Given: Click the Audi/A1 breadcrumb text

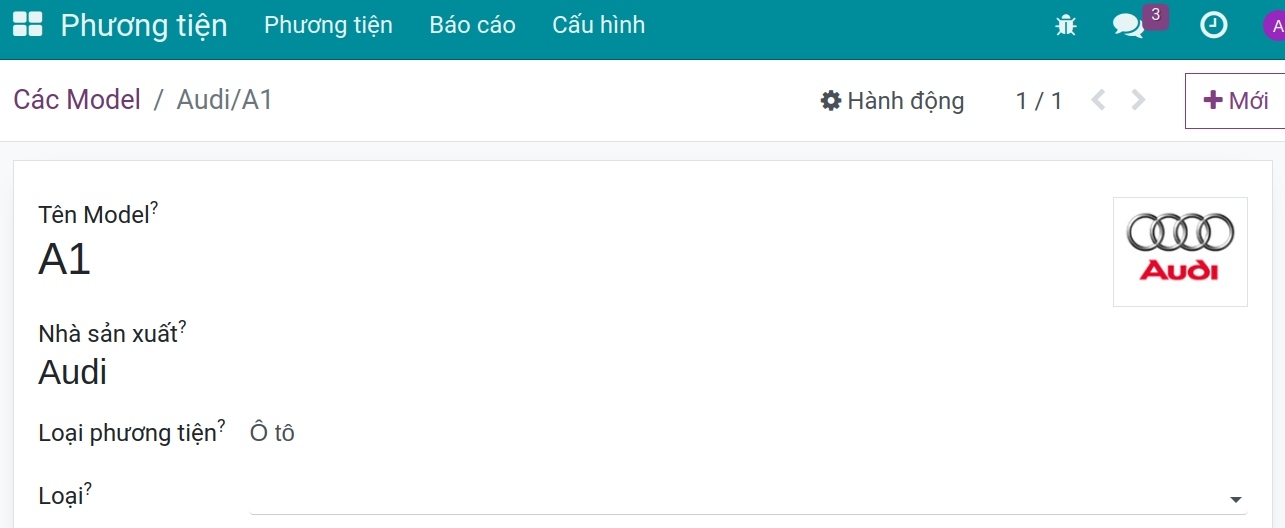Looking at the screenshot, I should [225, 100].
